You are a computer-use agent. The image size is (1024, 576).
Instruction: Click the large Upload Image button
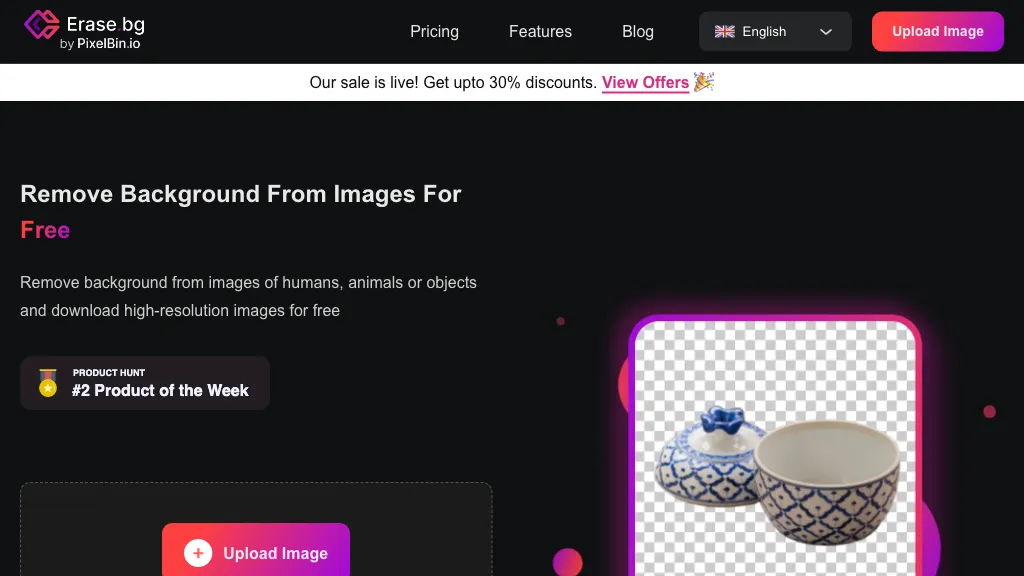(256, 549)
